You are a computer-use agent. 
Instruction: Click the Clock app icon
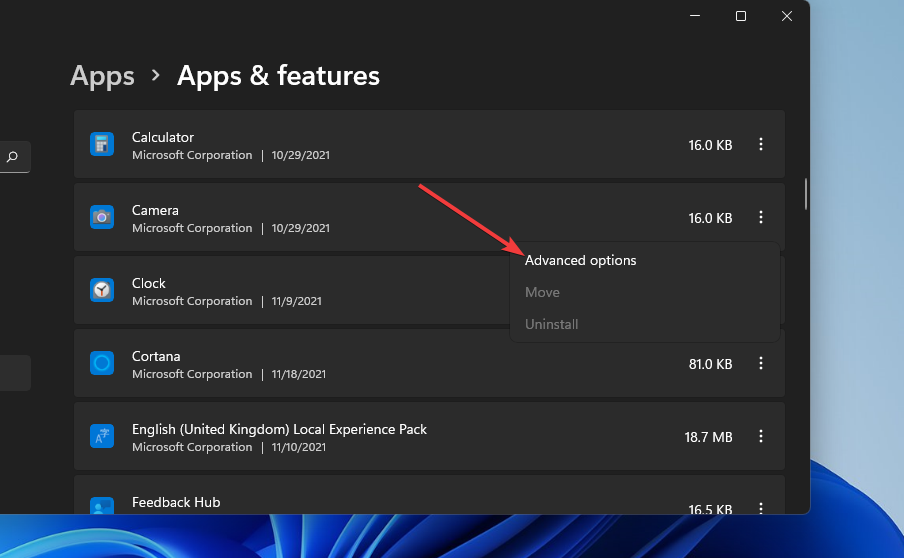(x=101, y=290)
